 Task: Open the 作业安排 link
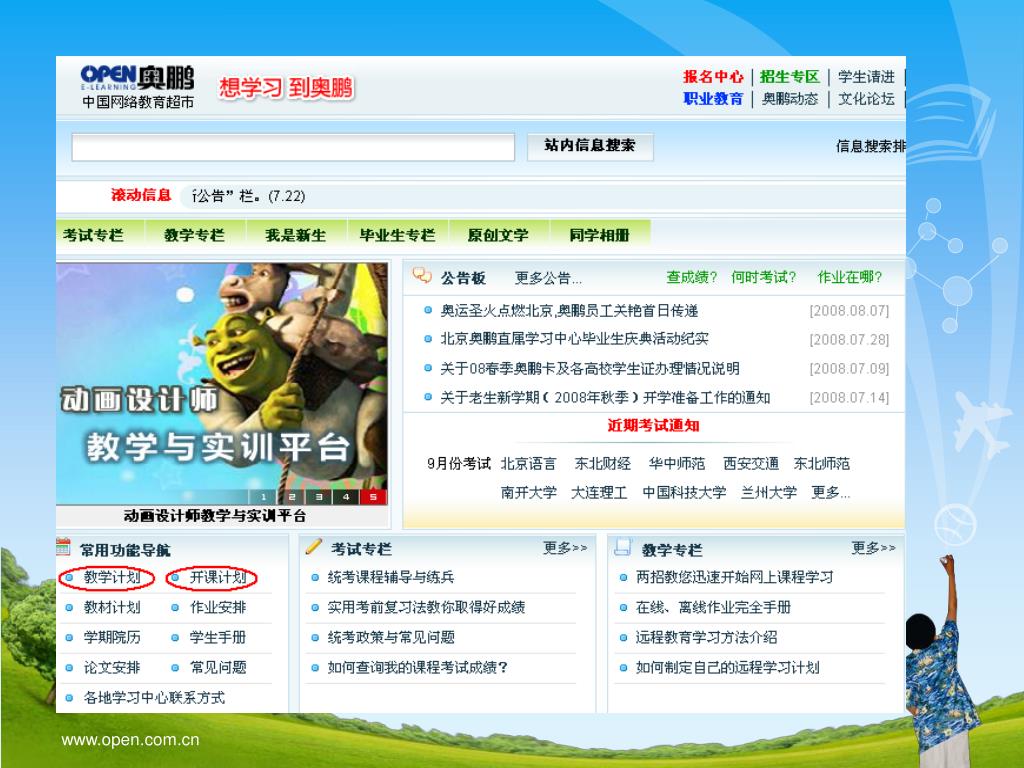(x=217, y=607)
